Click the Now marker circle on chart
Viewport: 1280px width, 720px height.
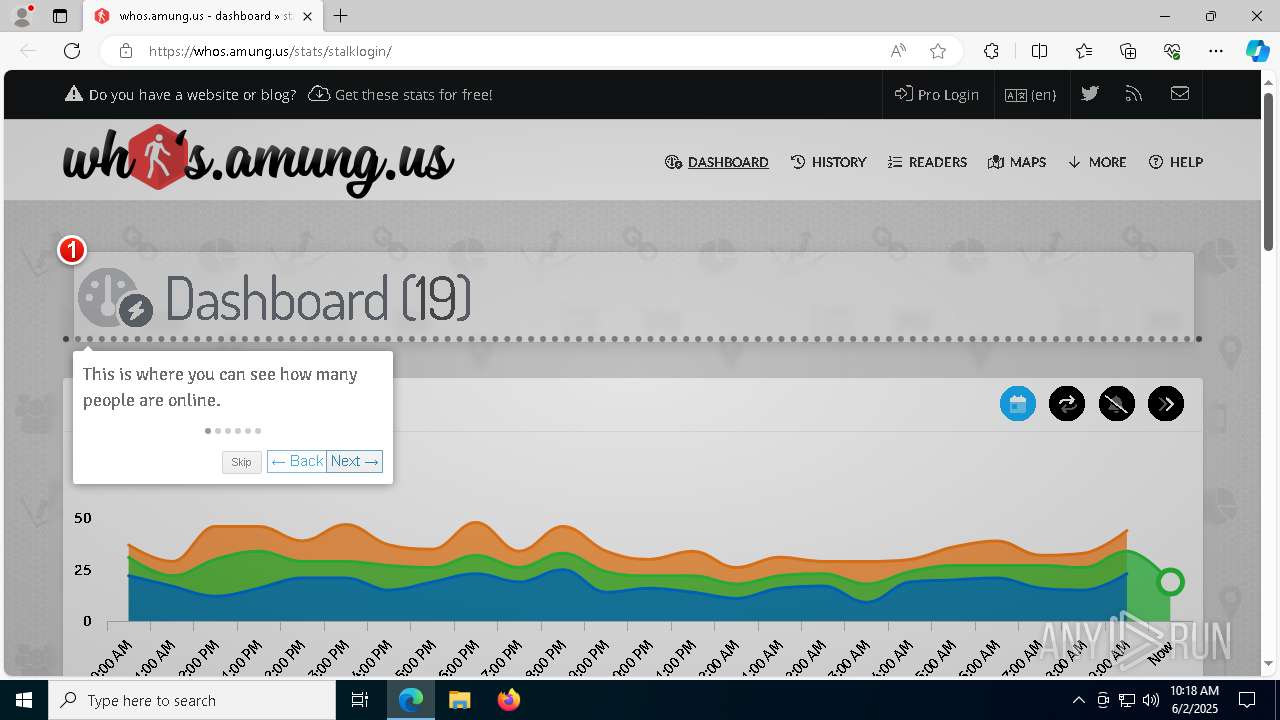click(1170, 581)
